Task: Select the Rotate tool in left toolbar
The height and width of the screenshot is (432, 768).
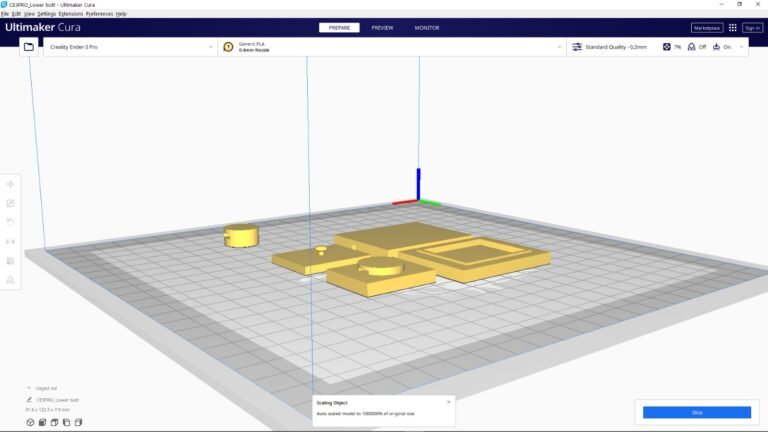Action: coord(10,222)
